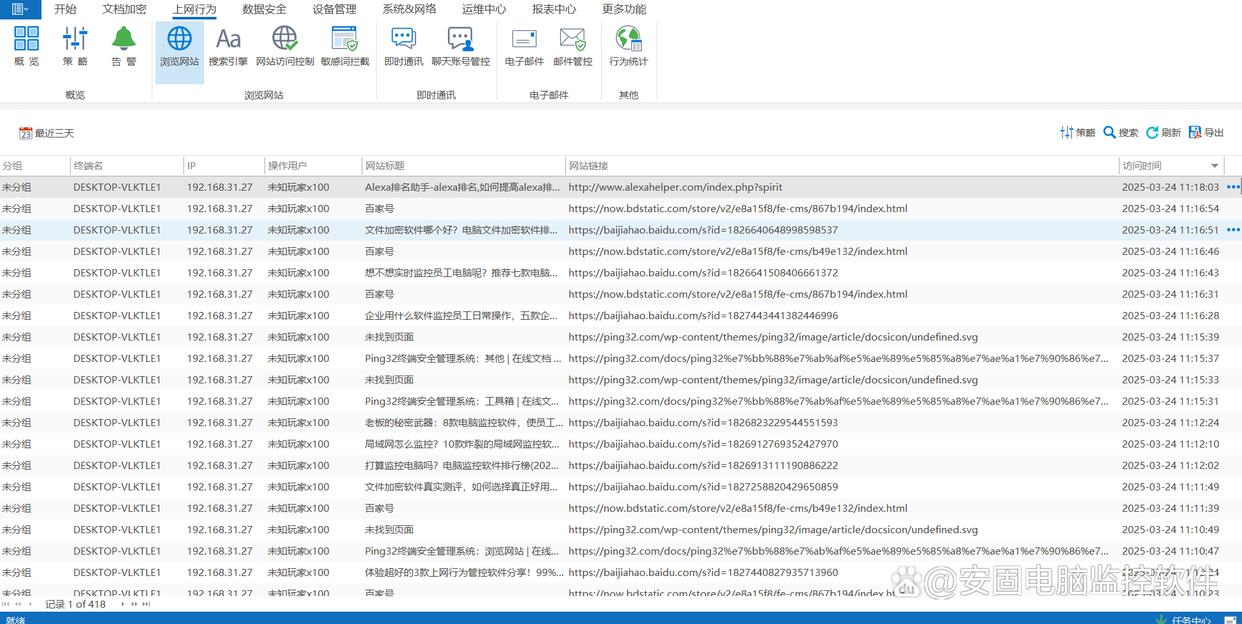
Task: Open 聊天账号管控 chat account control
Action: pos(460,46)
